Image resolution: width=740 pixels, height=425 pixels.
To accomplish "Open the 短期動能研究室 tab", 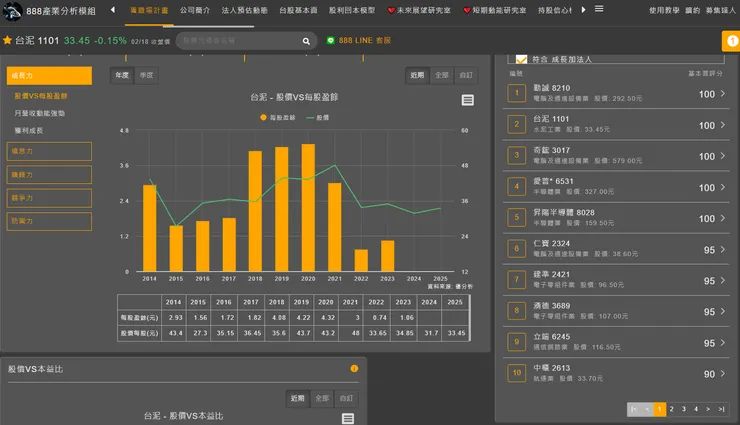I will click(495, 10).
